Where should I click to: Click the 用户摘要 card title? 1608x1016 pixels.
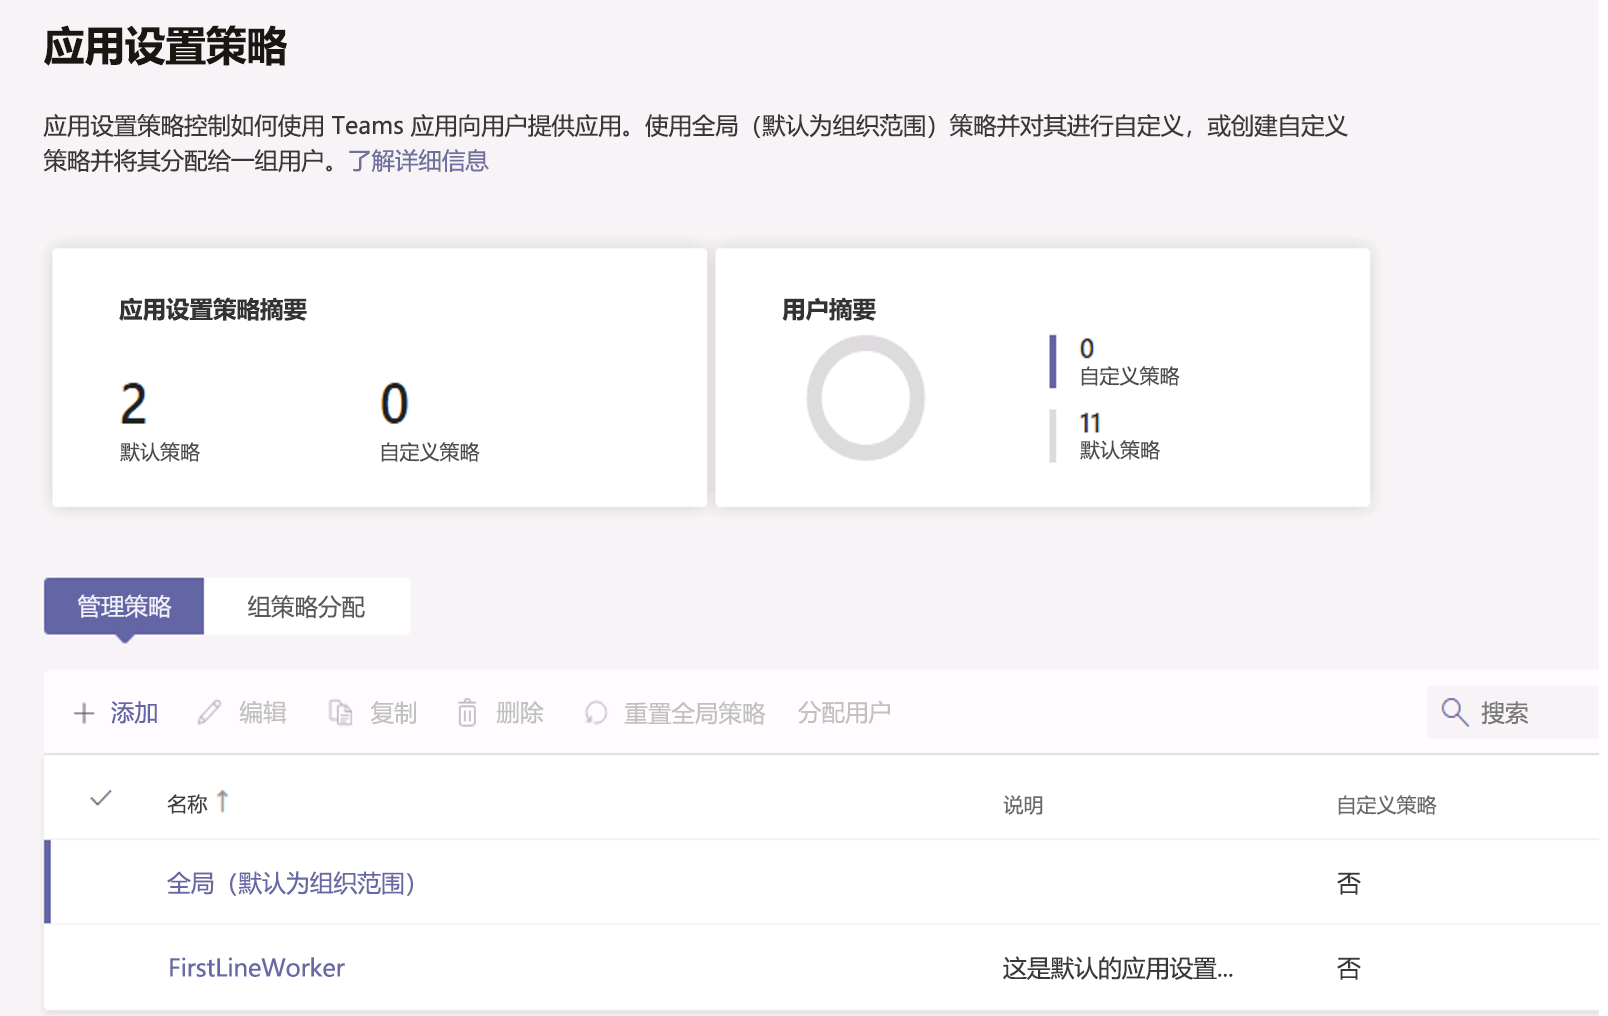coord(828,310)
